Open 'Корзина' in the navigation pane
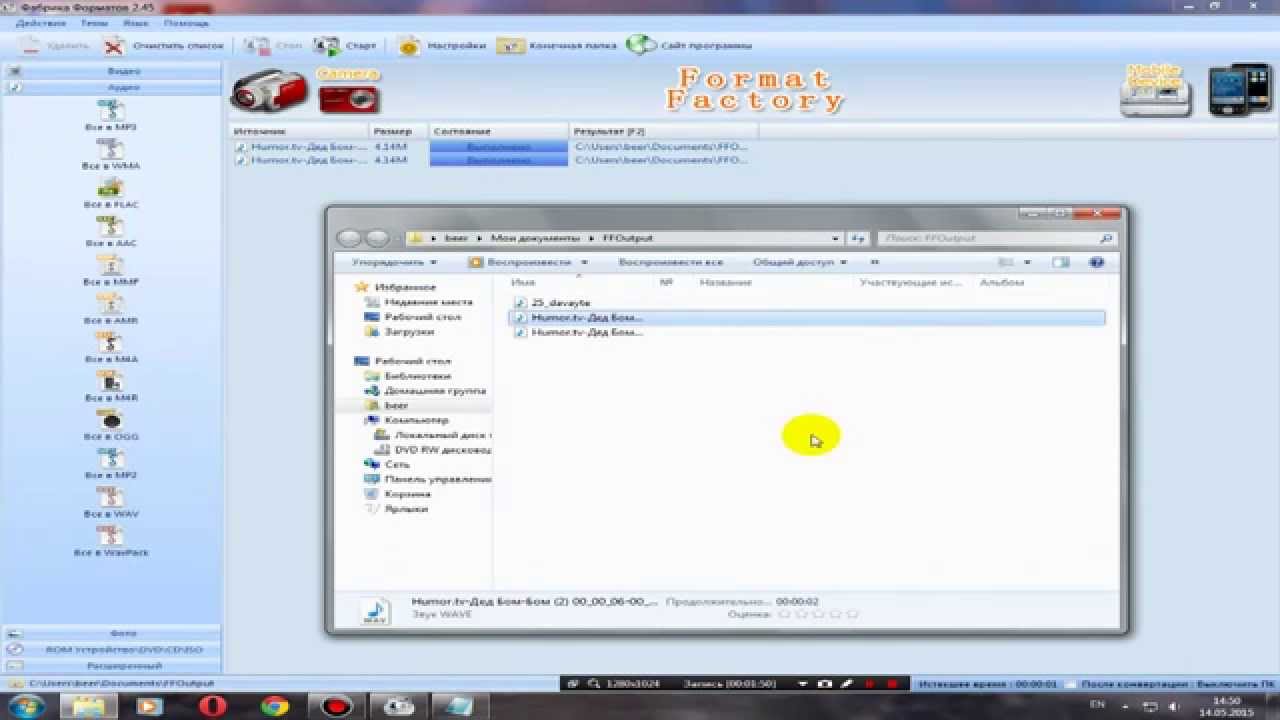Screen dimensions: 1280x720 click(x=407, y=494)
